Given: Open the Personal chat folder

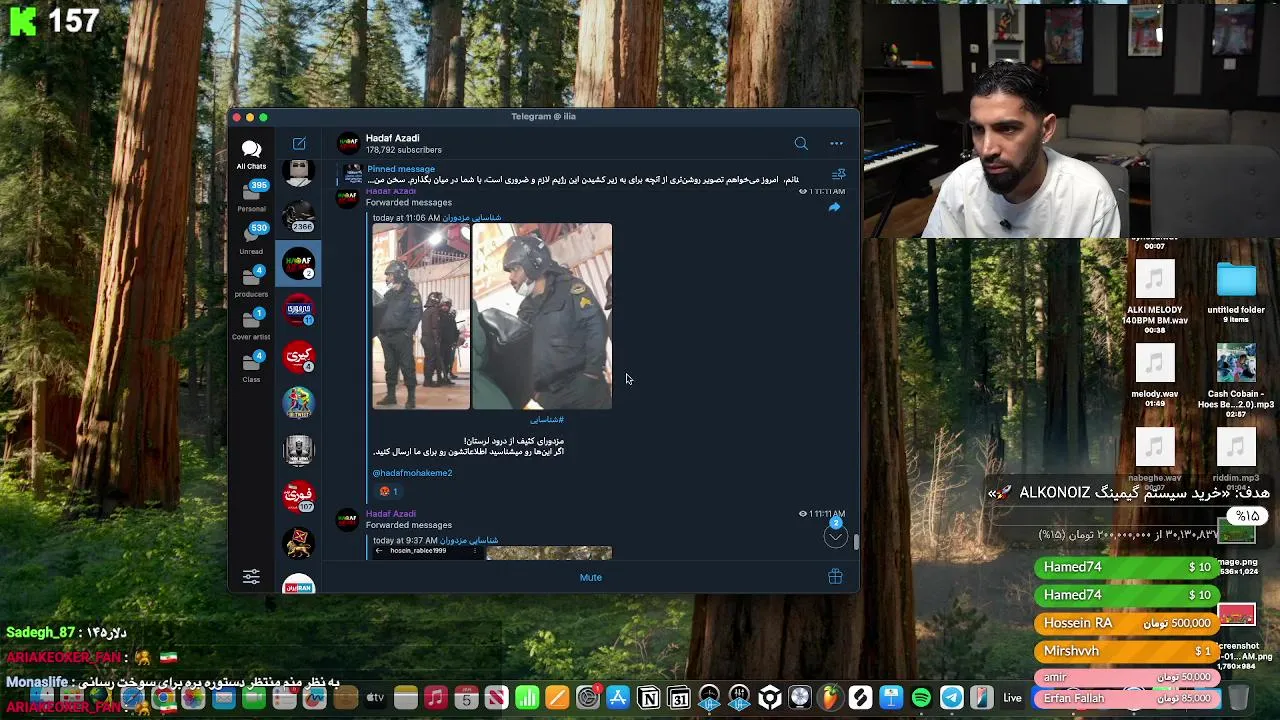Looking at the screenshot, I should pyautogui.click(x=251, y=196).
